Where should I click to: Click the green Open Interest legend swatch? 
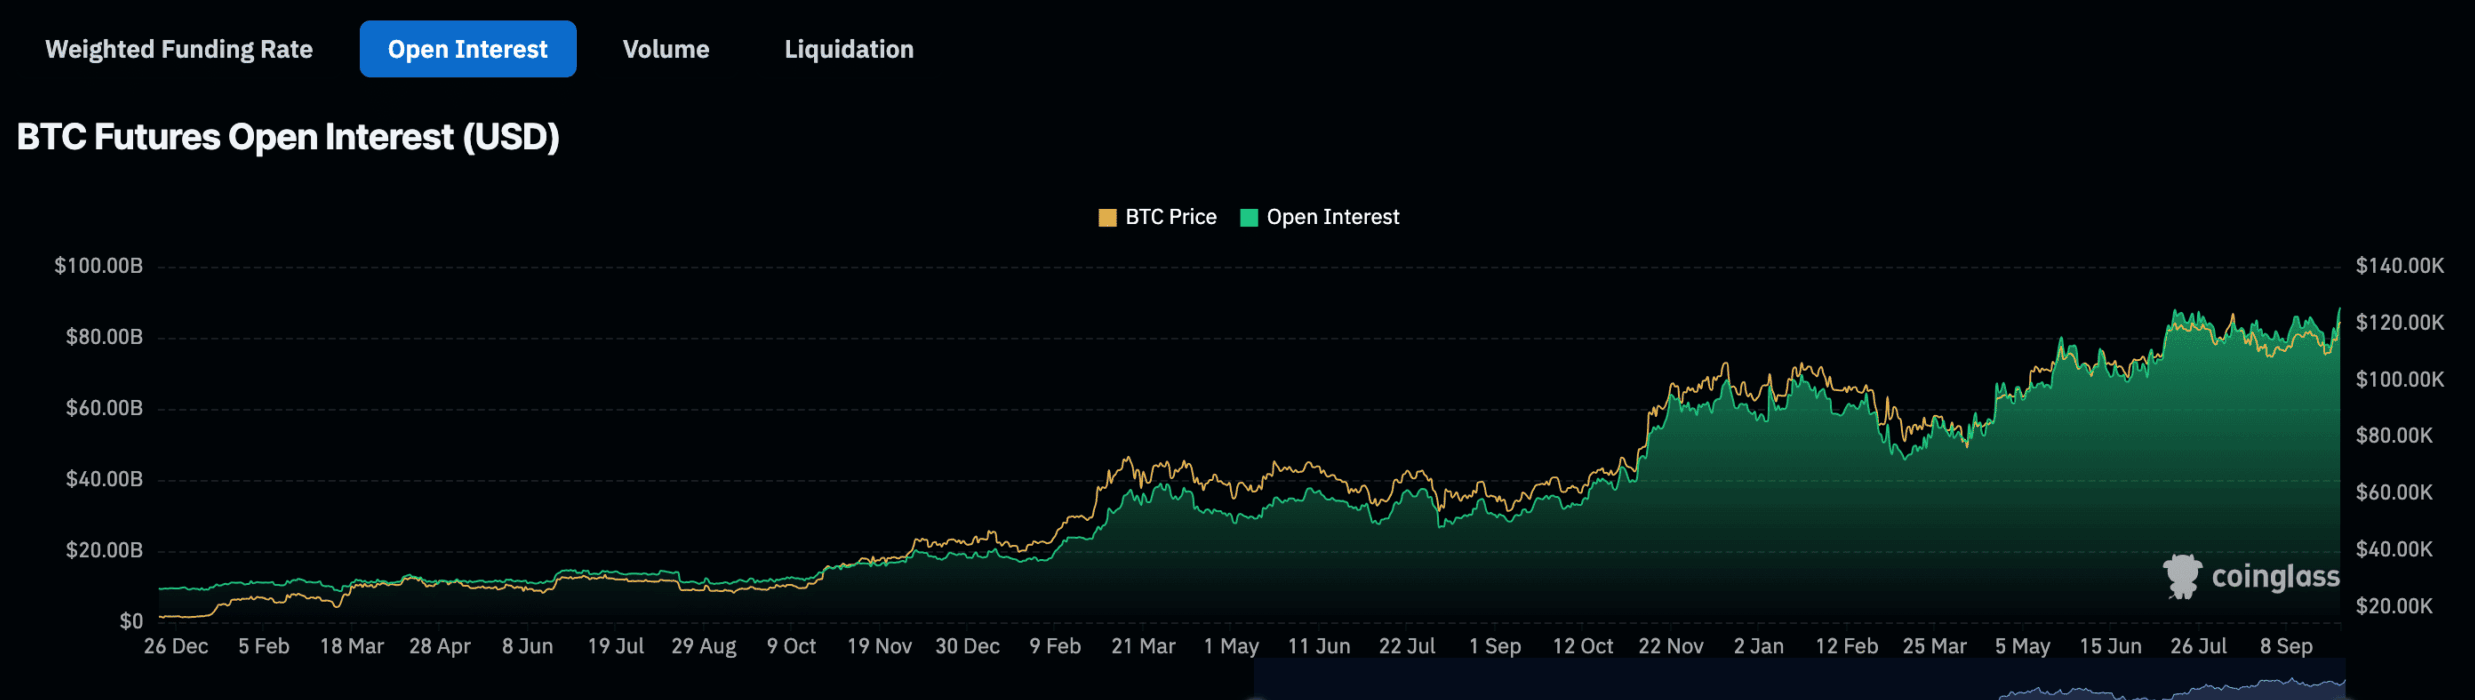coord(1248,218)
